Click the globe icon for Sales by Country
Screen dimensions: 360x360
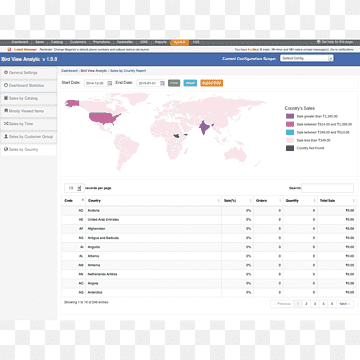tap(6, 149)
